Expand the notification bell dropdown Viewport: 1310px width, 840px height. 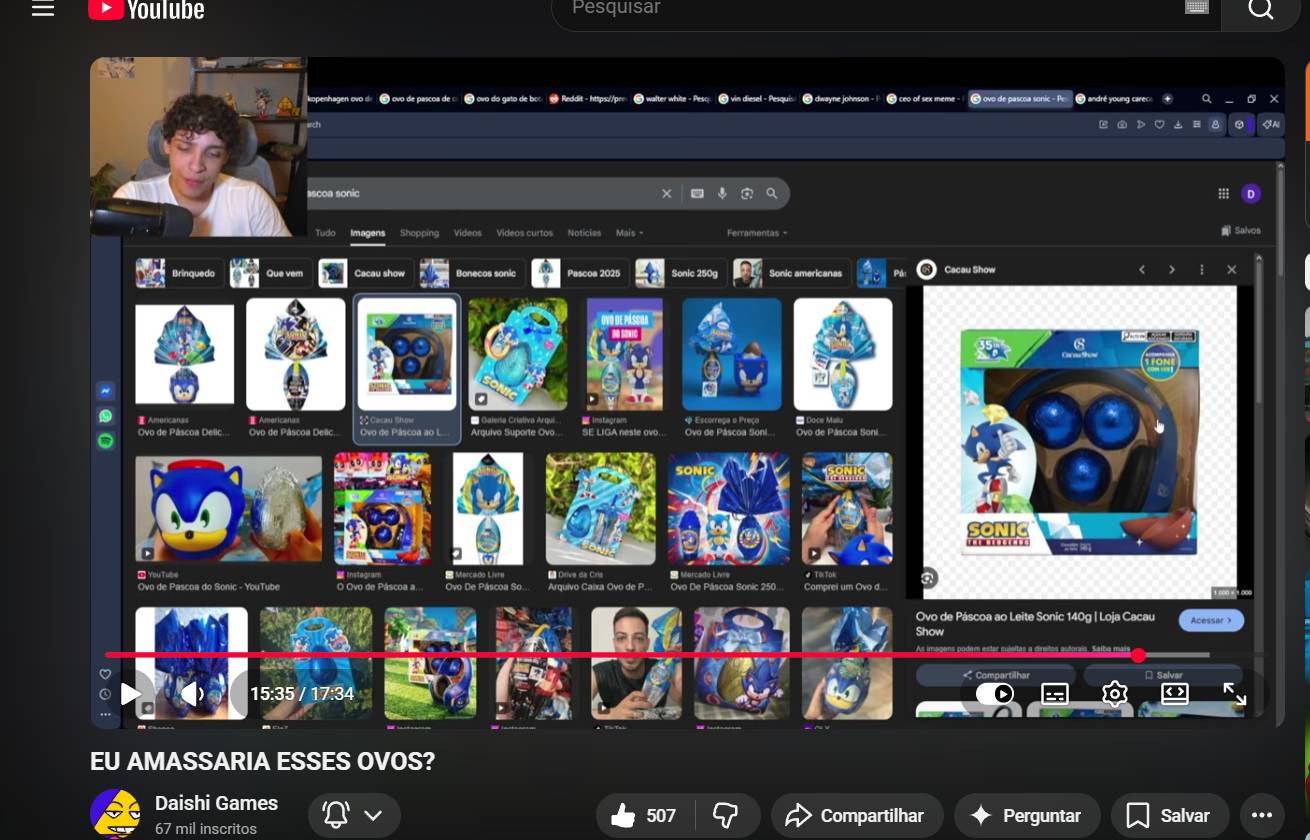pyautogui.click(x=354, y=816)
